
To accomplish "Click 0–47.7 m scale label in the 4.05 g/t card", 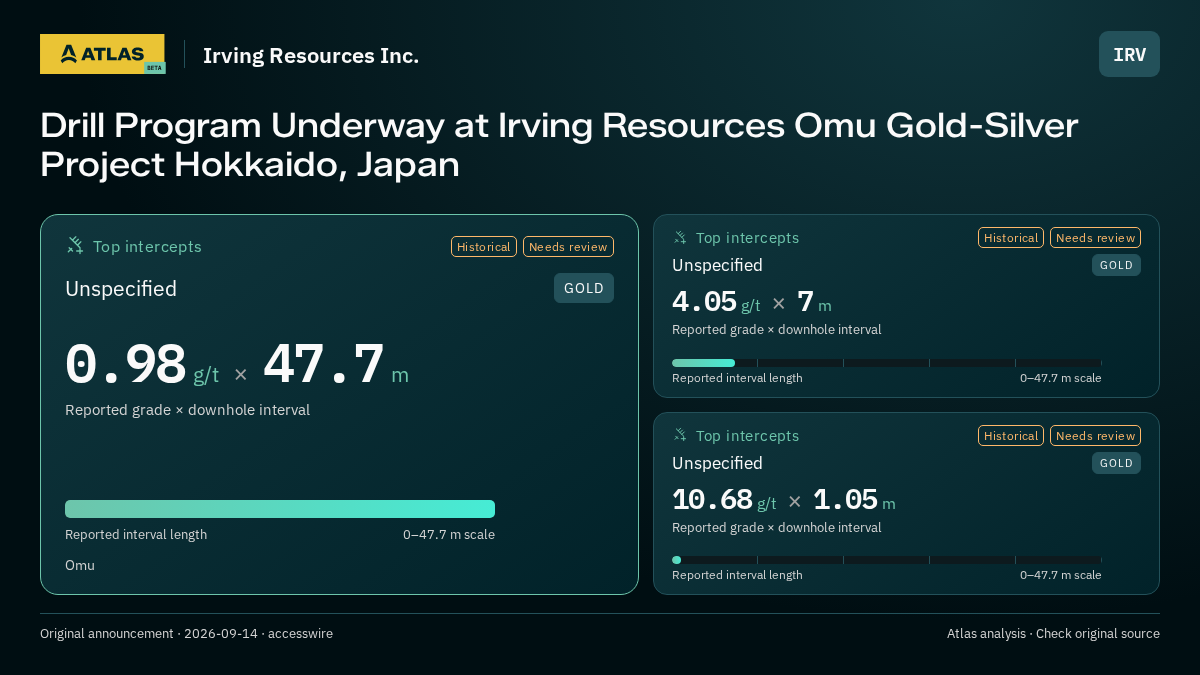I will point(1061,378).
